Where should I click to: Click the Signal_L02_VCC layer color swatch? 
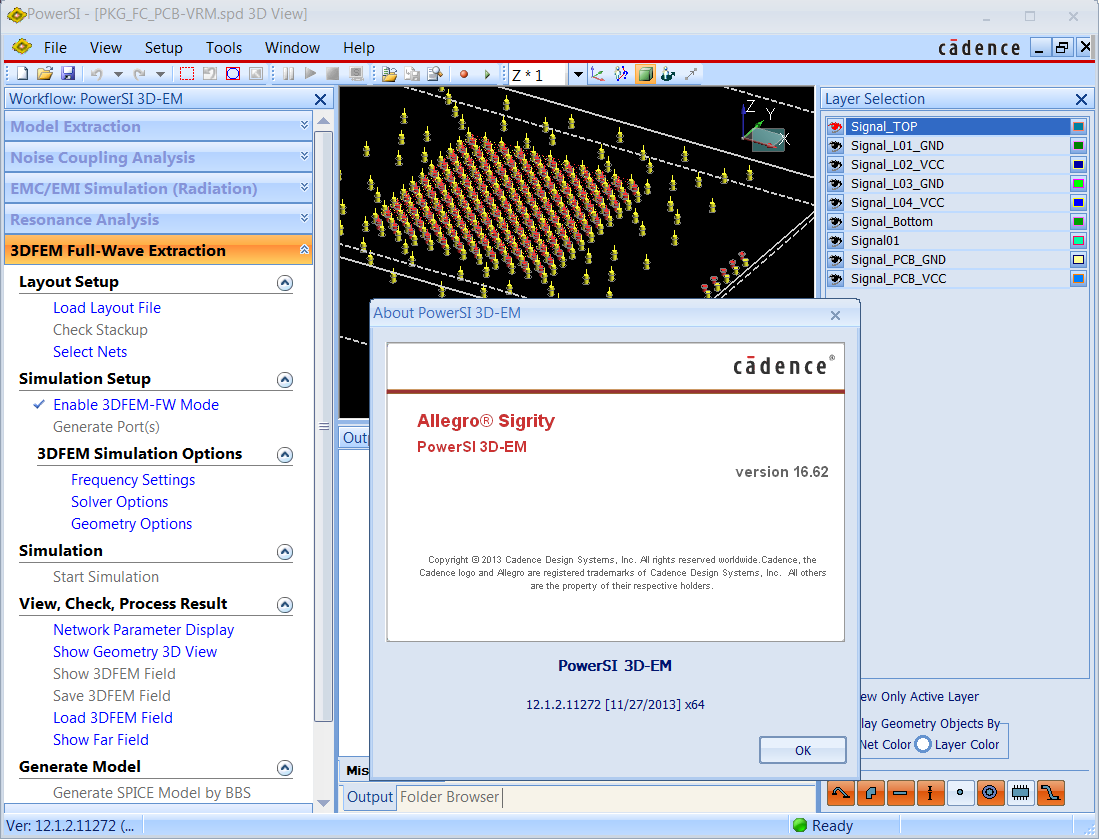click(x=1078, y=165)
